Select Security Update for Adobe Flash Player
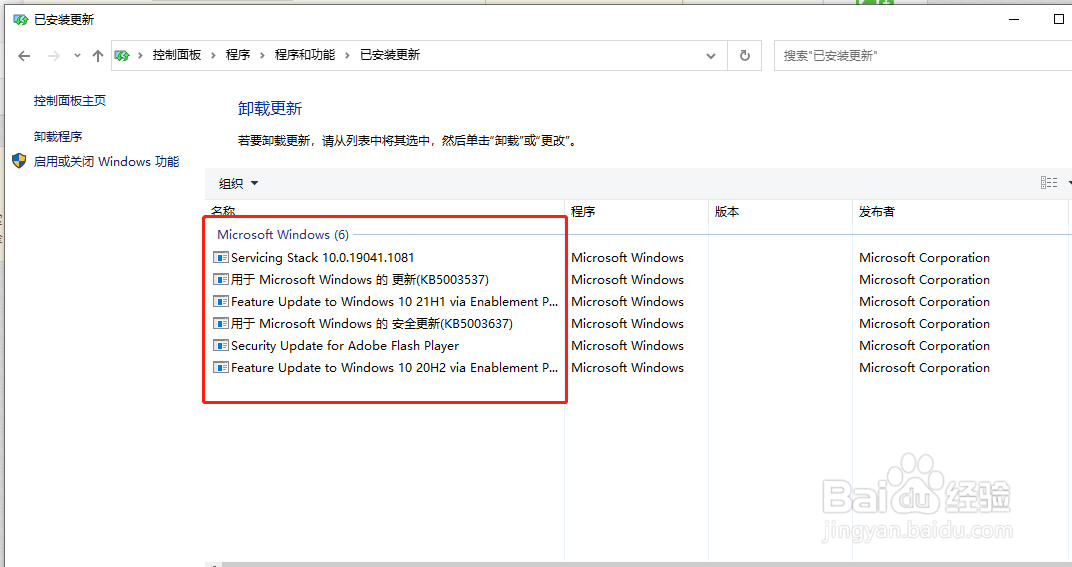The height and width of the screenshot is (567, 1072). pos(345,345)
